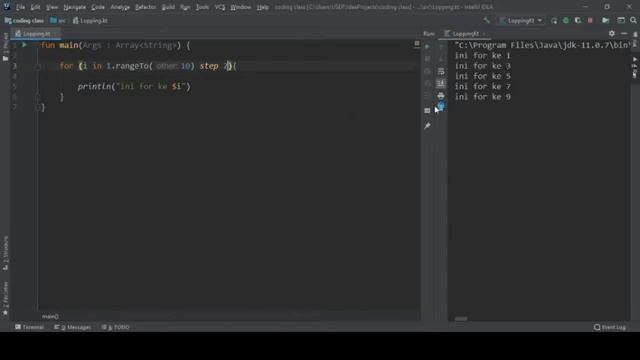
Task: Open Run panel settings gear
Action: (611, 33)
